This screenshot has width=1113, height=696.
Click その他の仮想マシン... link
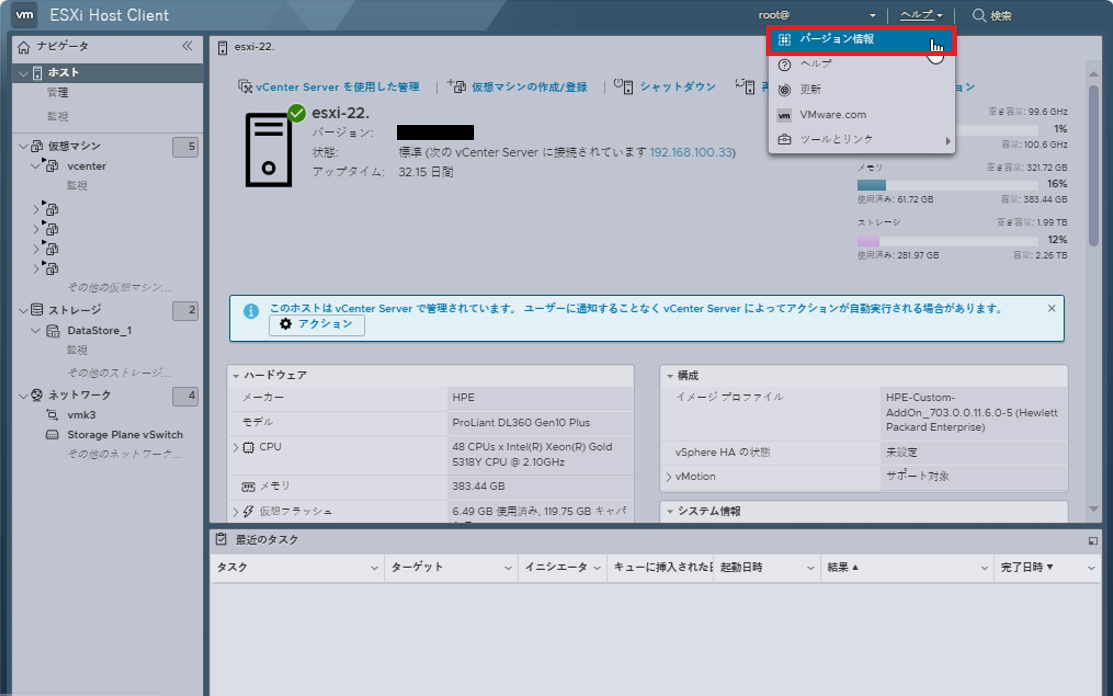119,287
